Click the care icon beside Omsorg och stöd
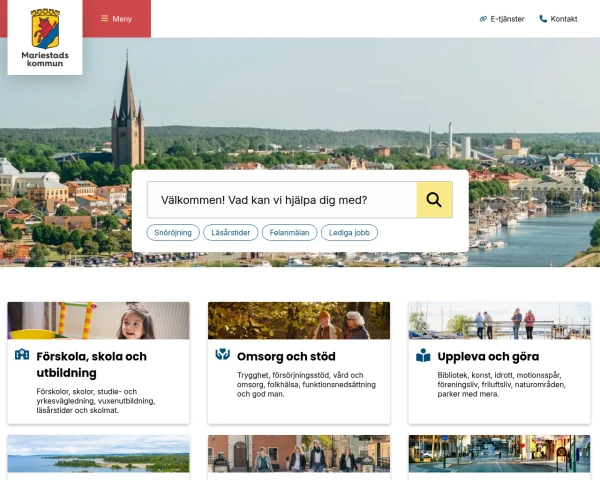Screen dimensions: 600x480 (223, 355)
